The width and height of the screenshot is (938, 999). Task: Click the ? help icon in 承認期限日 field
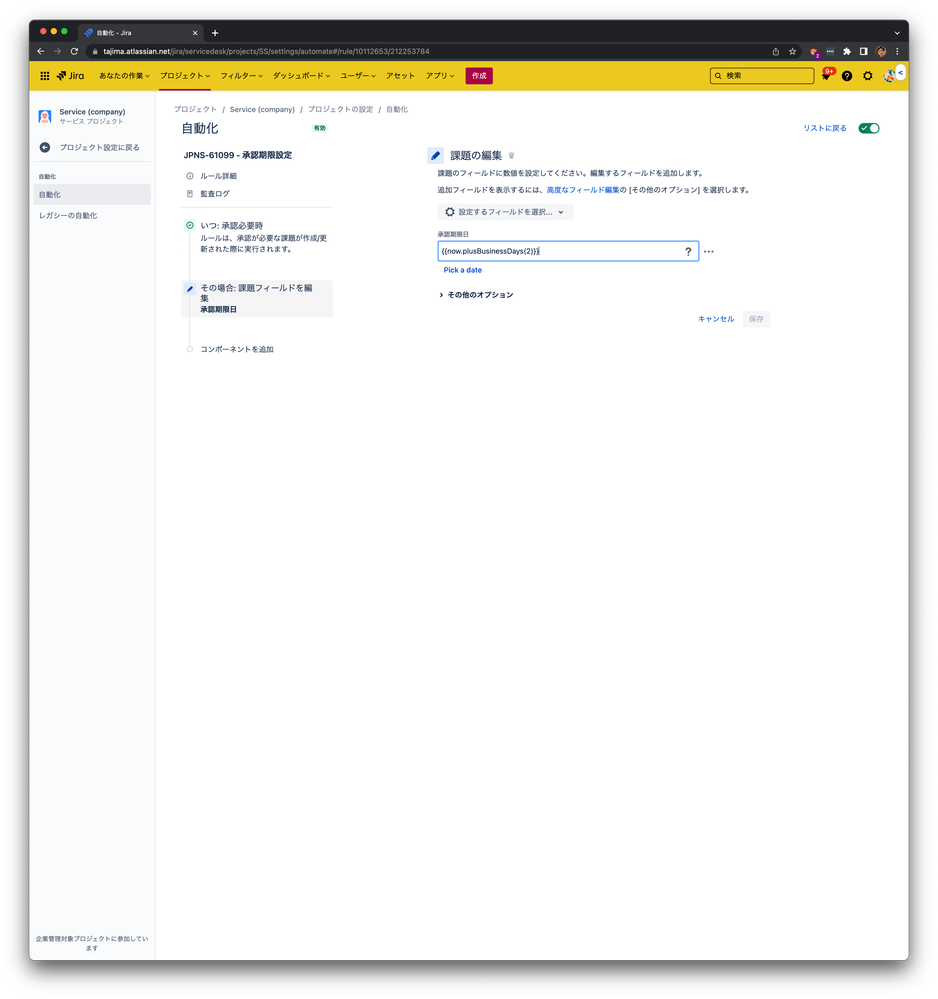(689, 251)
